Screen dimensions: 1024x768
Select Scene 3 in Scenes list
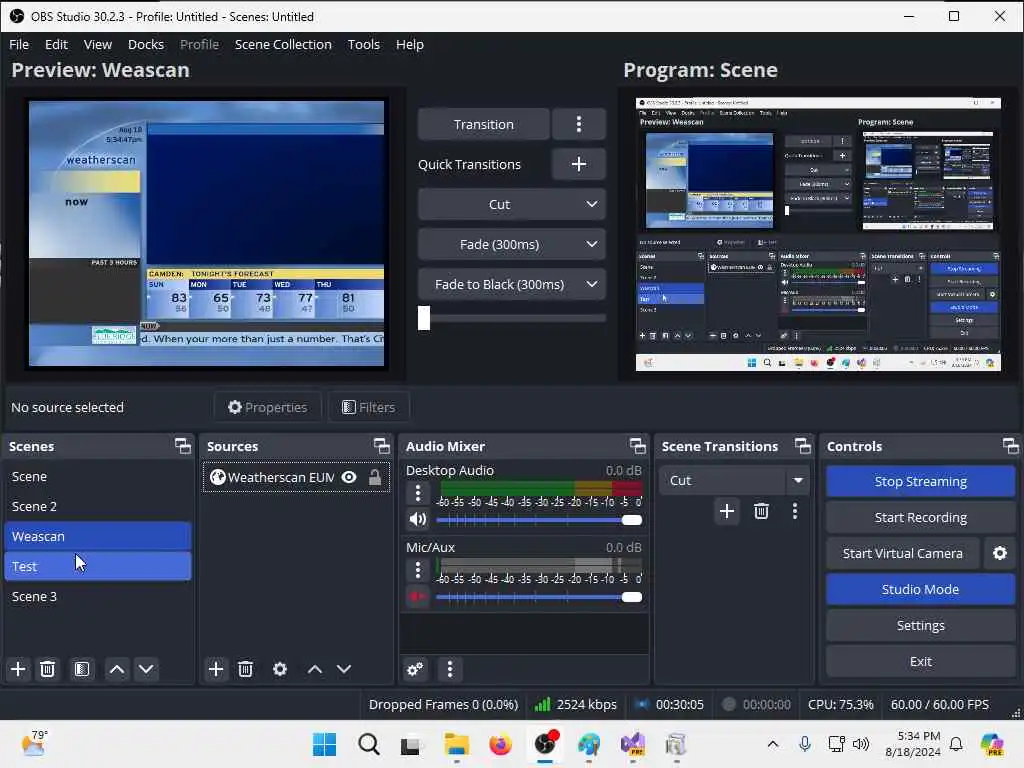coord(98,596)
